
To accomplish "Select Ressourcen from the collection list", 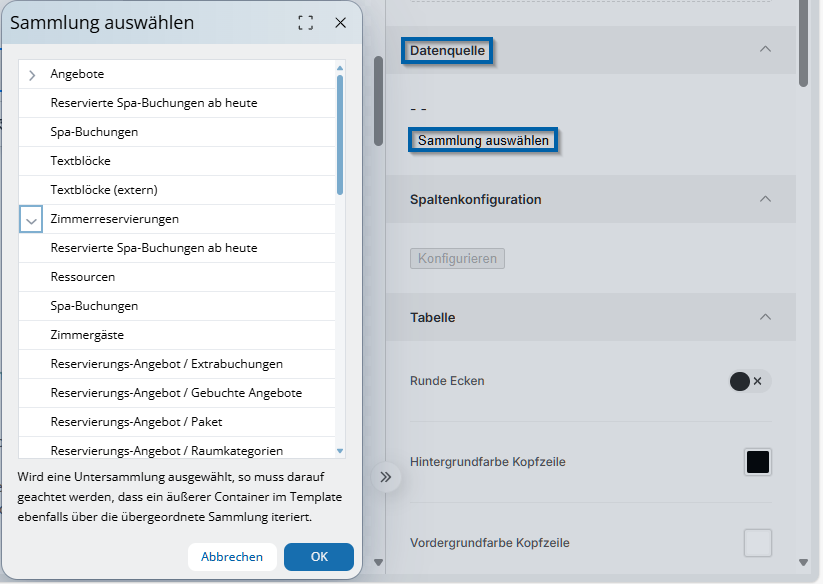I will (83, 277).
